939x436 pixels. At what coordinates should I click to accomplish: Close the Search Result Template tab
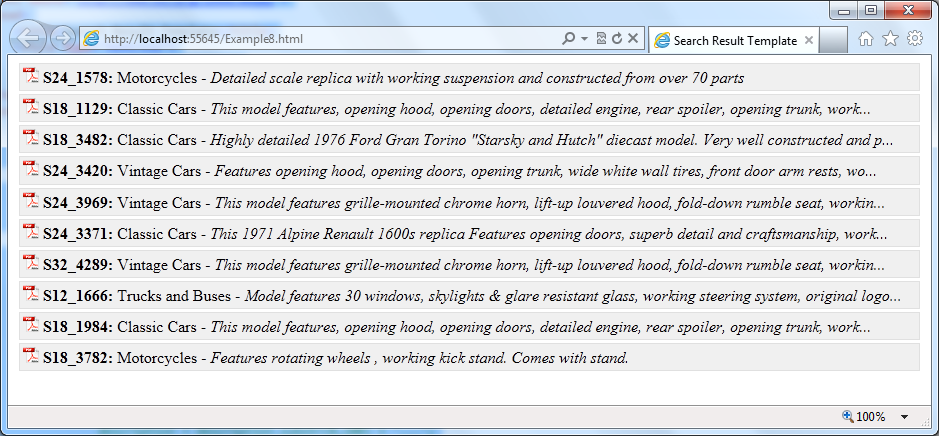tap(808, 41)
